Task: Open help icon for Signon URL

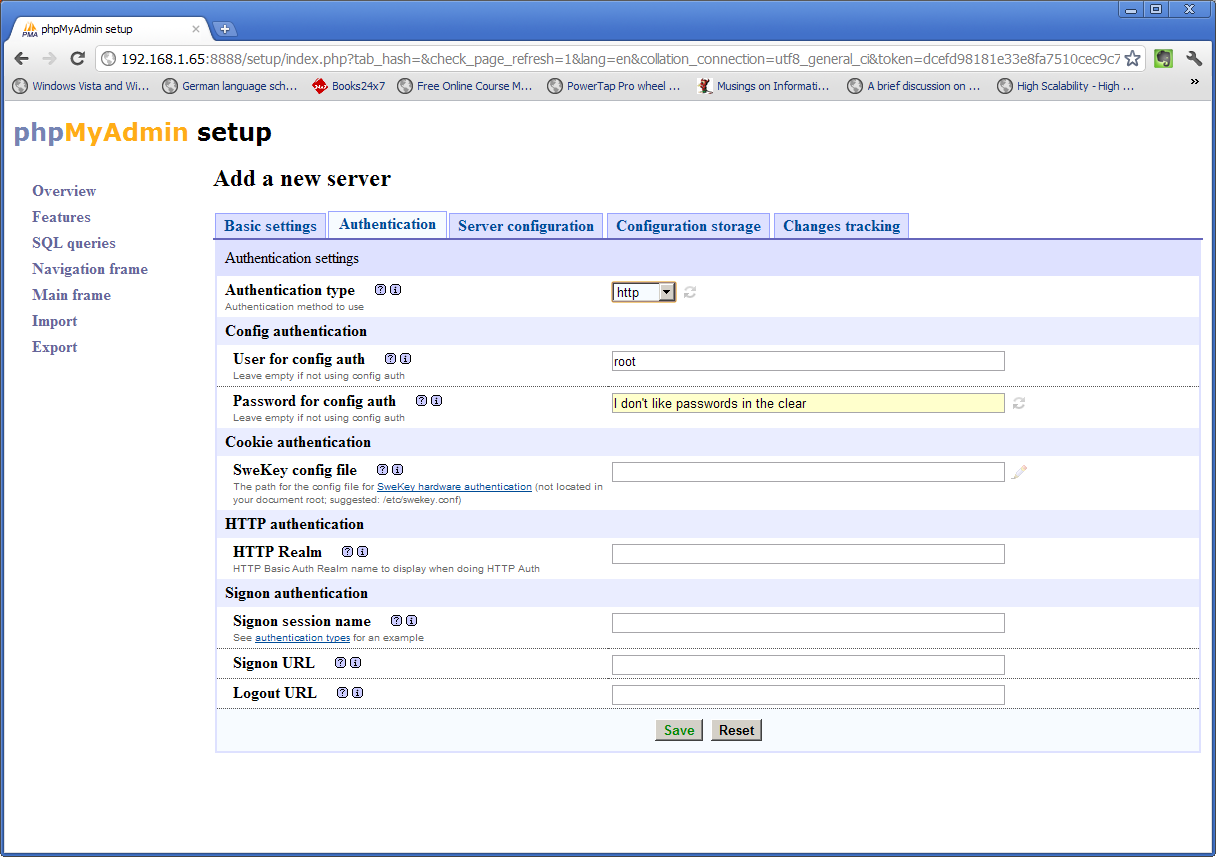Action: (x=340, y=663)
